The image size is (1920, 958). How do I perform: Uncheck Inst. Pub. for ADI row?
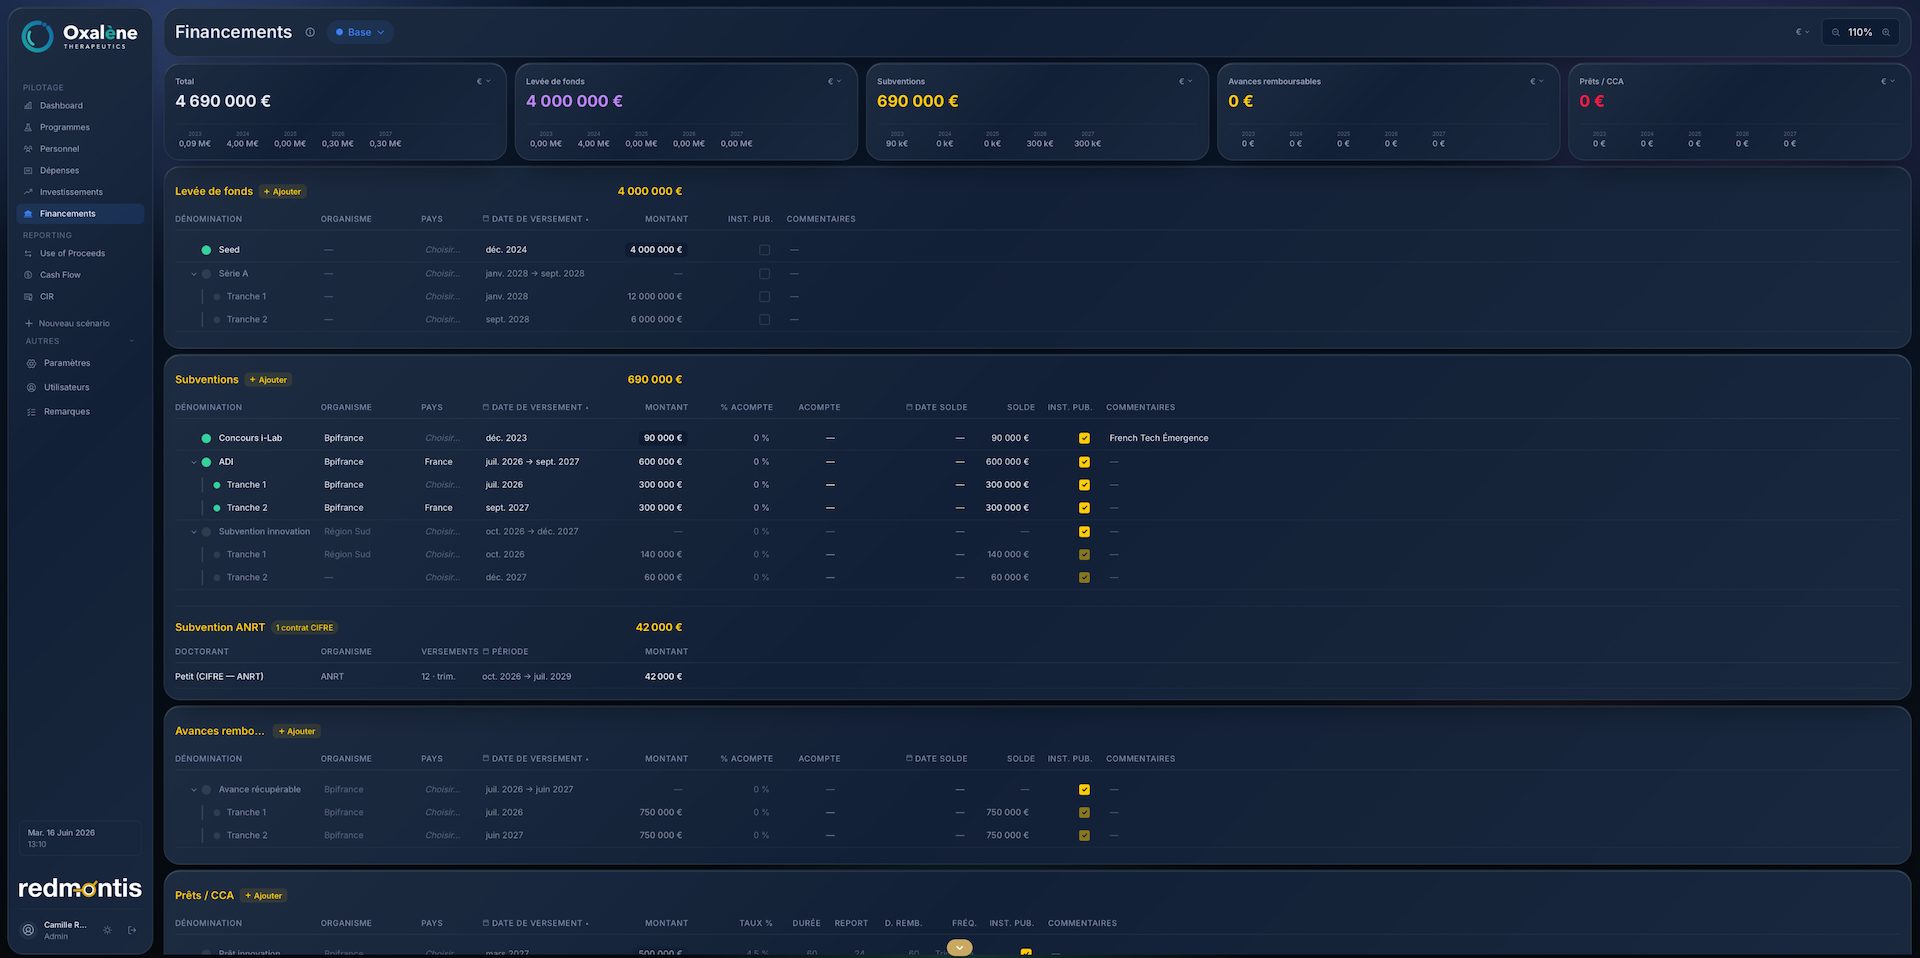pyautogui.click(x=1084, y=462)
